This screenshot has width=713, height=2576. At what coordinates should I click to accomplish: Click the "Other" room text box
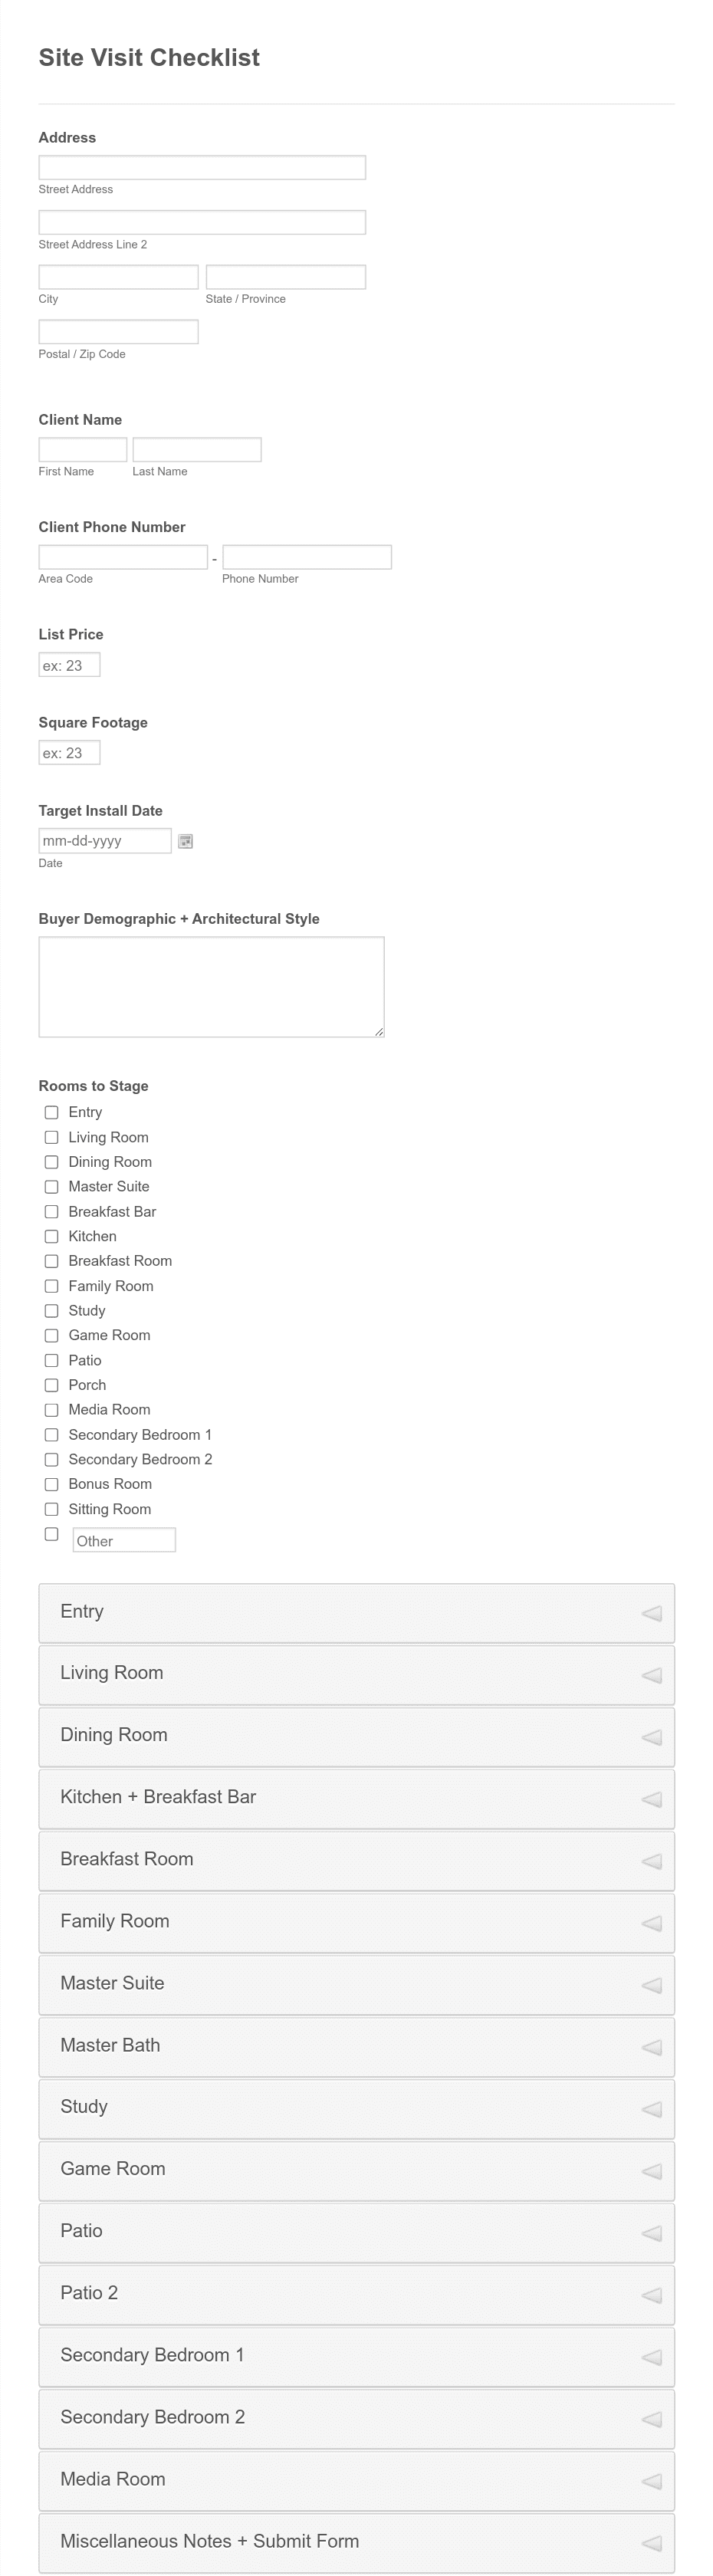[123, 1540]
